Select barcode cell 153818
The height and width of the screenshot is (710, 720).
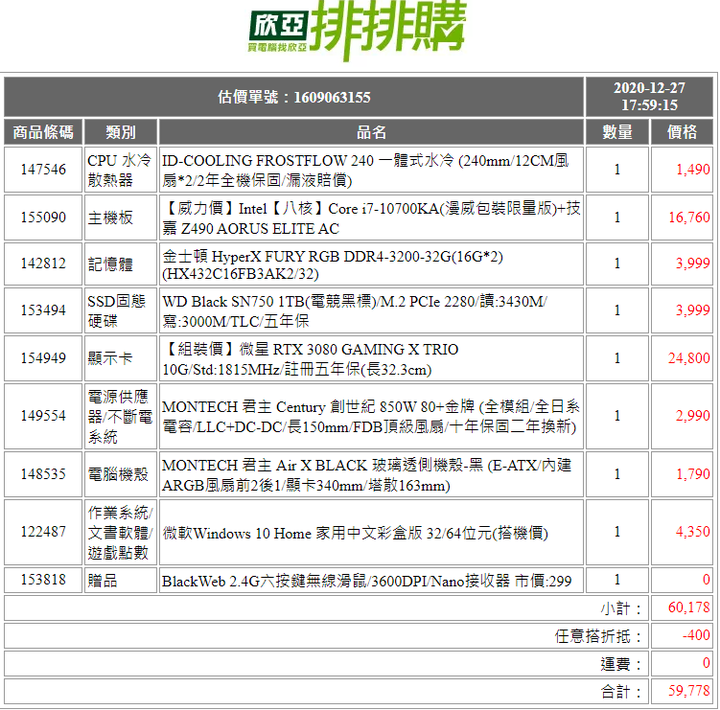click(x=43, y=580)
